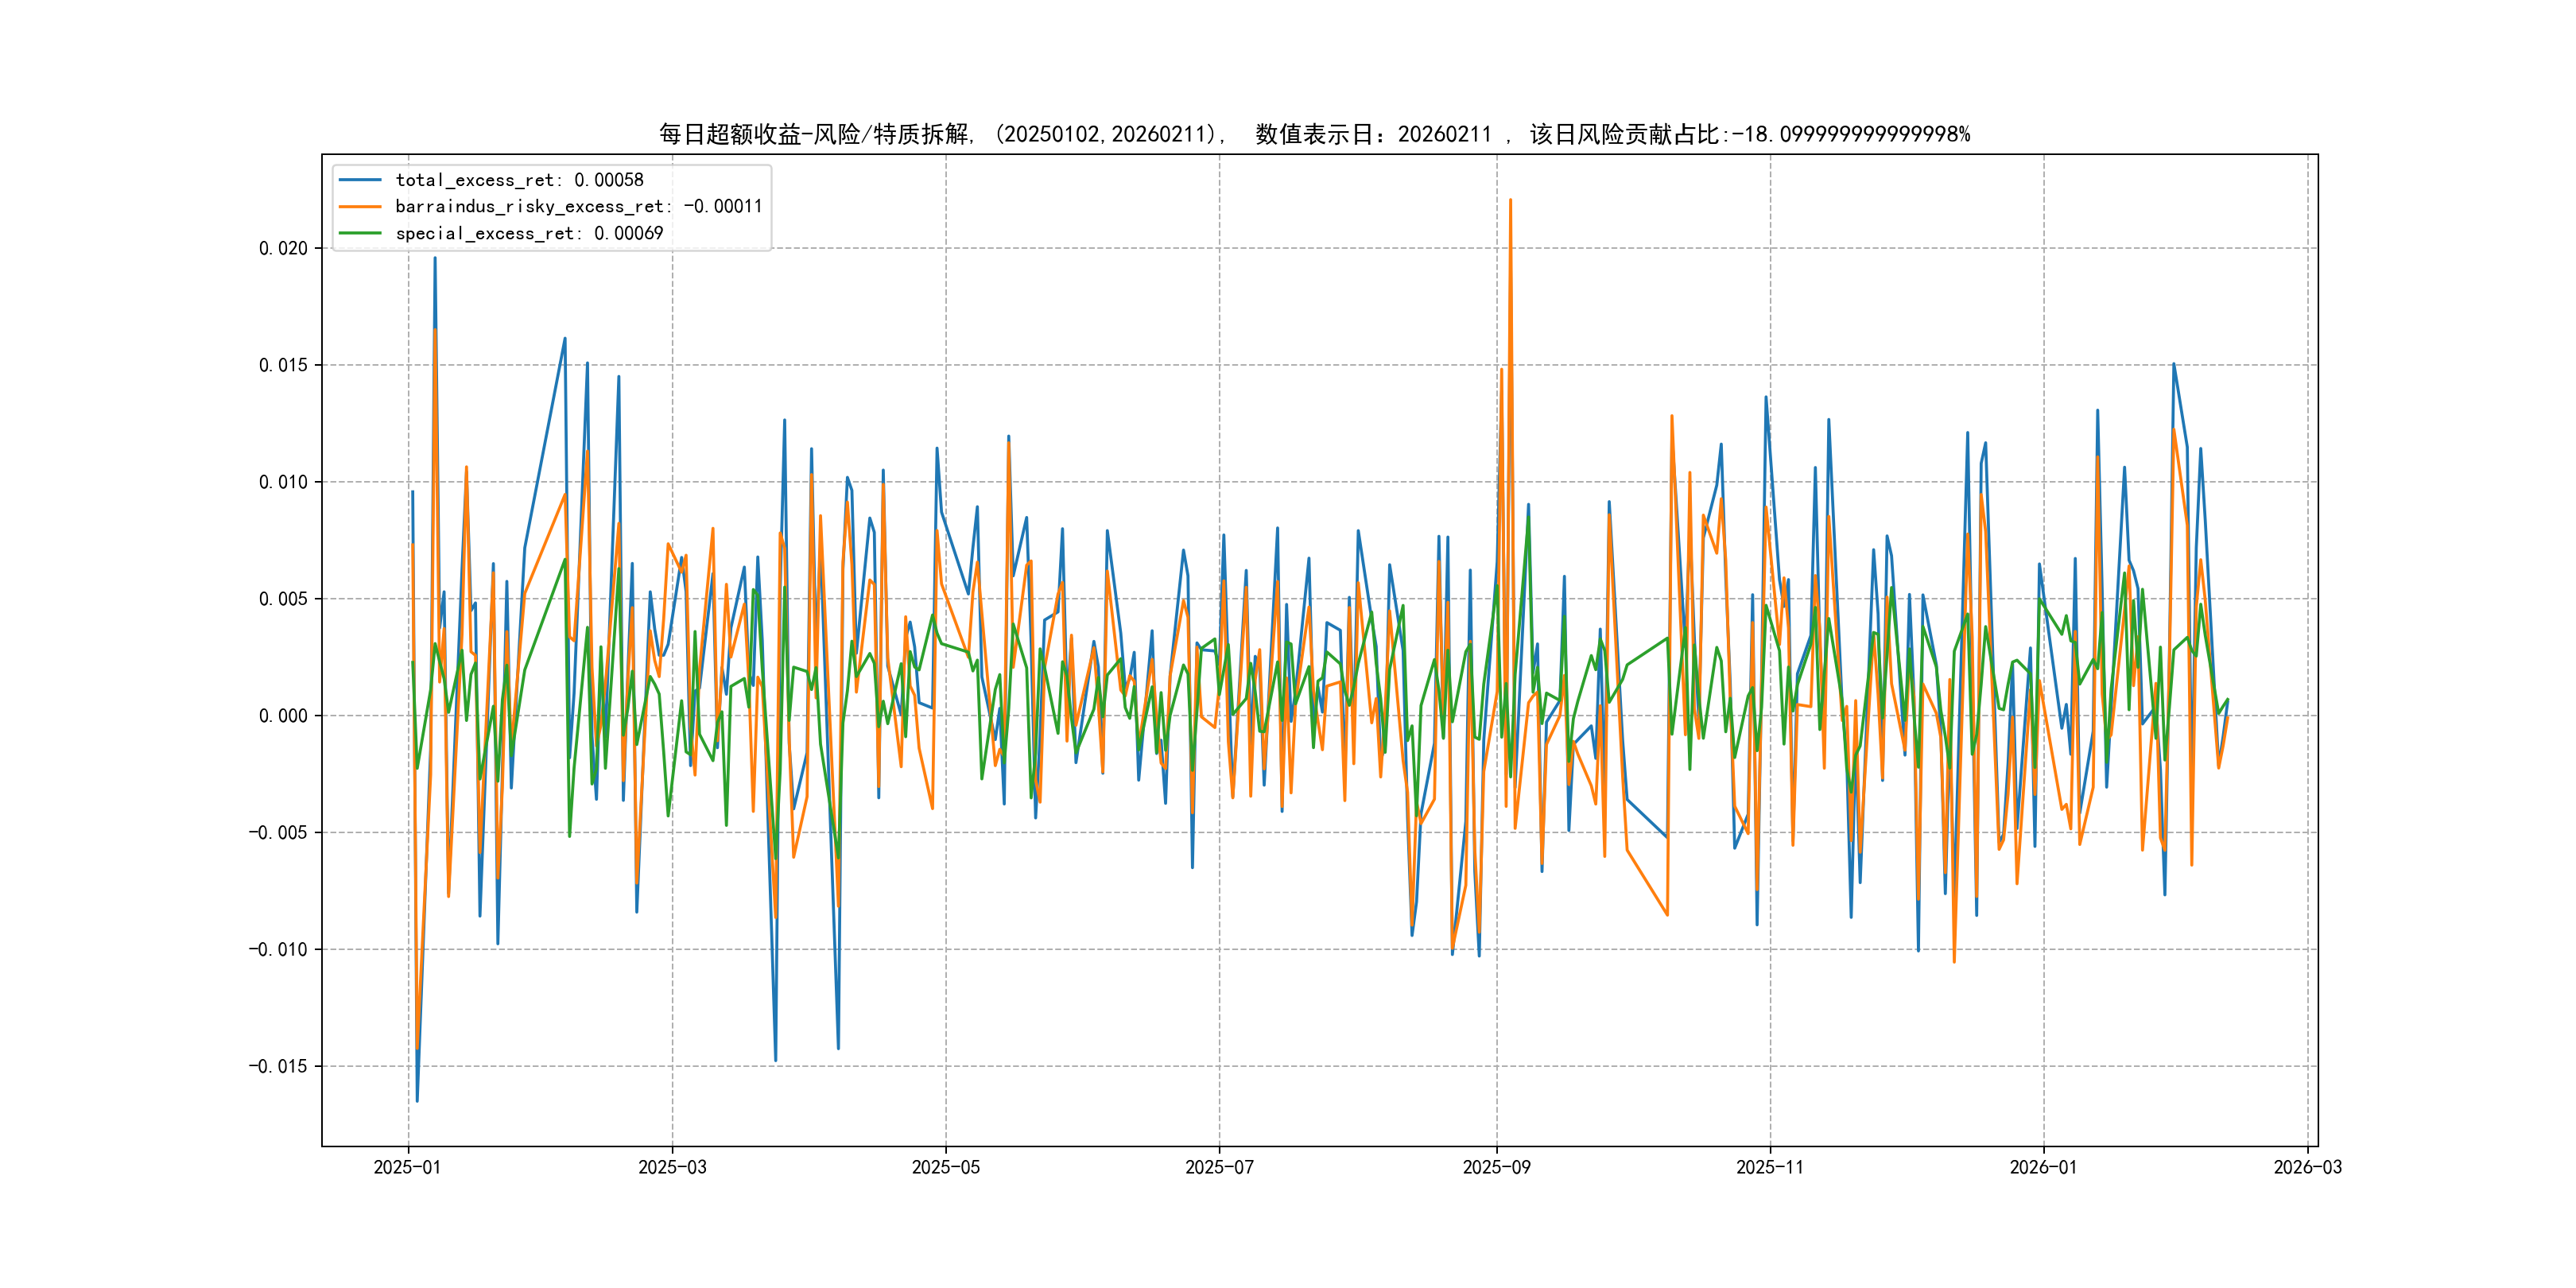Click the 2026-03 x-axis tick label
2576x1288 pixels.
(2307, 1167)
